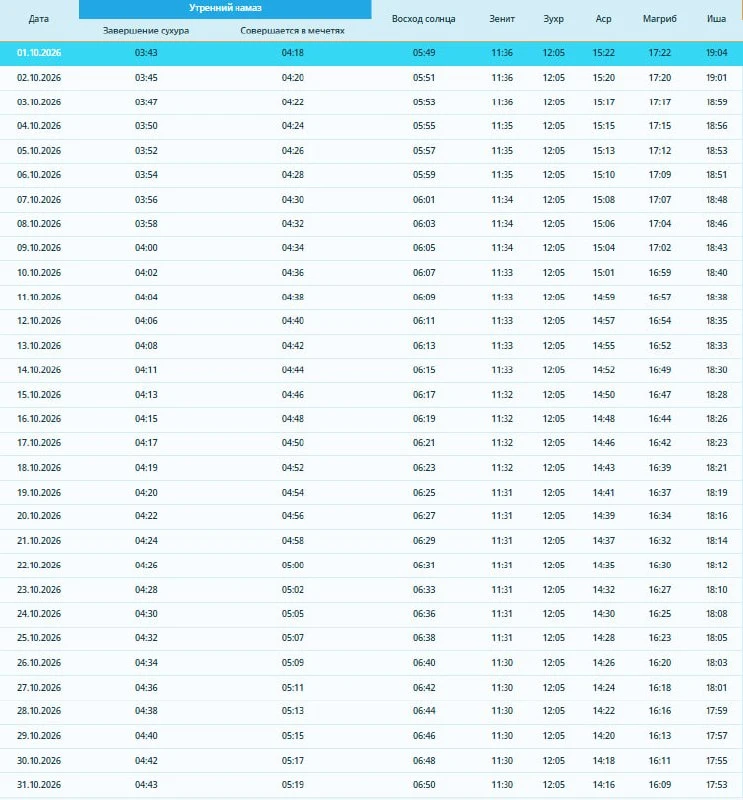
Task: Select date 10.10.2026
Action: point(39,272)
